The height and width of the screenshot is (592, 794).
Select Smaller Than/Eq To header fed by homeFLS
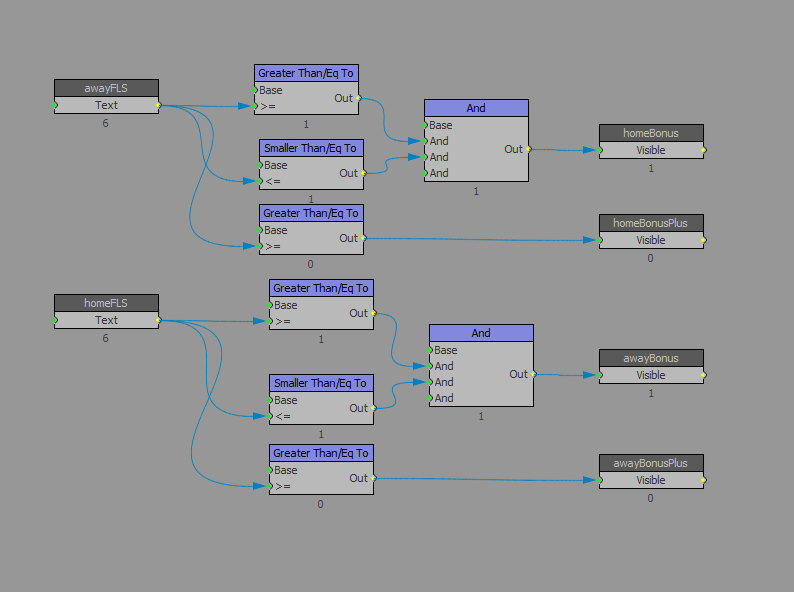tap(322, 383)
